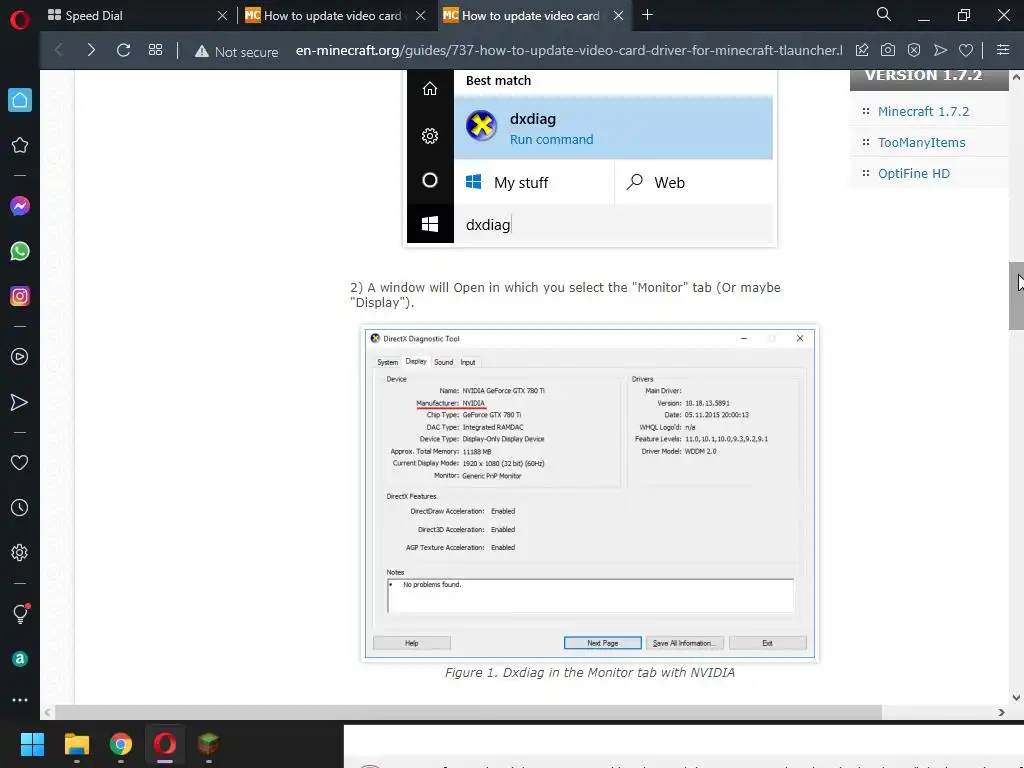The height and width of the screenshot is (768, 1024).
Task: Click the dxdiag search results image
Action: pos(591,158)
